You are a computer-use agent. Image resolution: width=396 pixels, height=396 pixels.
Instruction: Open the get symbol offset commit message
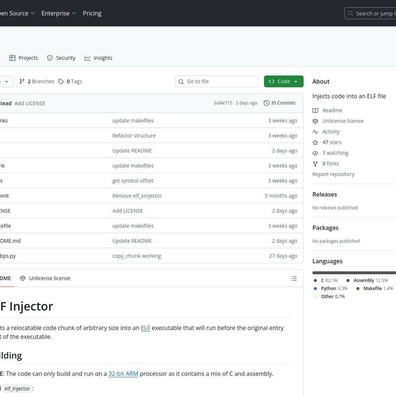coord(133,181)
